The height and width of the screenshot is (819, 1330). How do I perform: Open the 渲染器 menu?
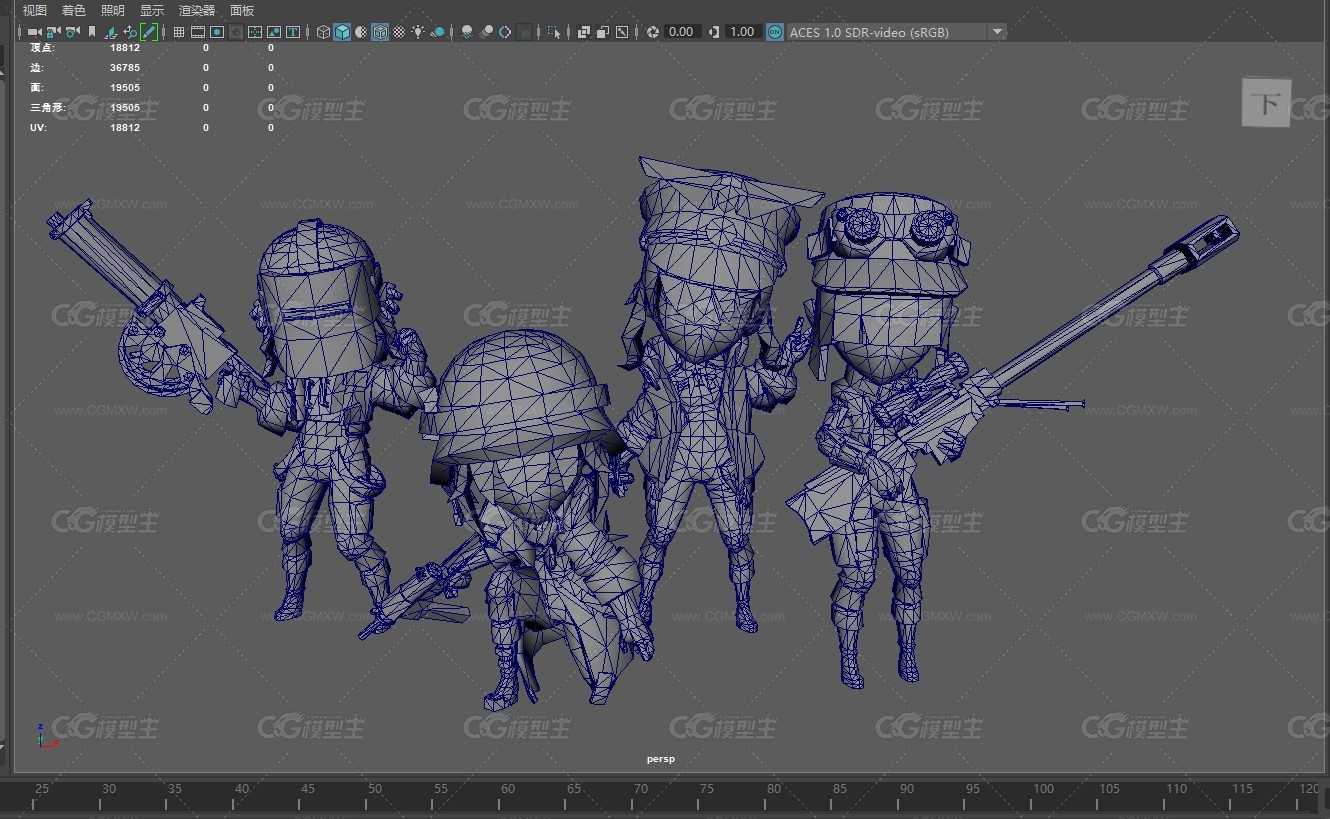click(197, 10)
